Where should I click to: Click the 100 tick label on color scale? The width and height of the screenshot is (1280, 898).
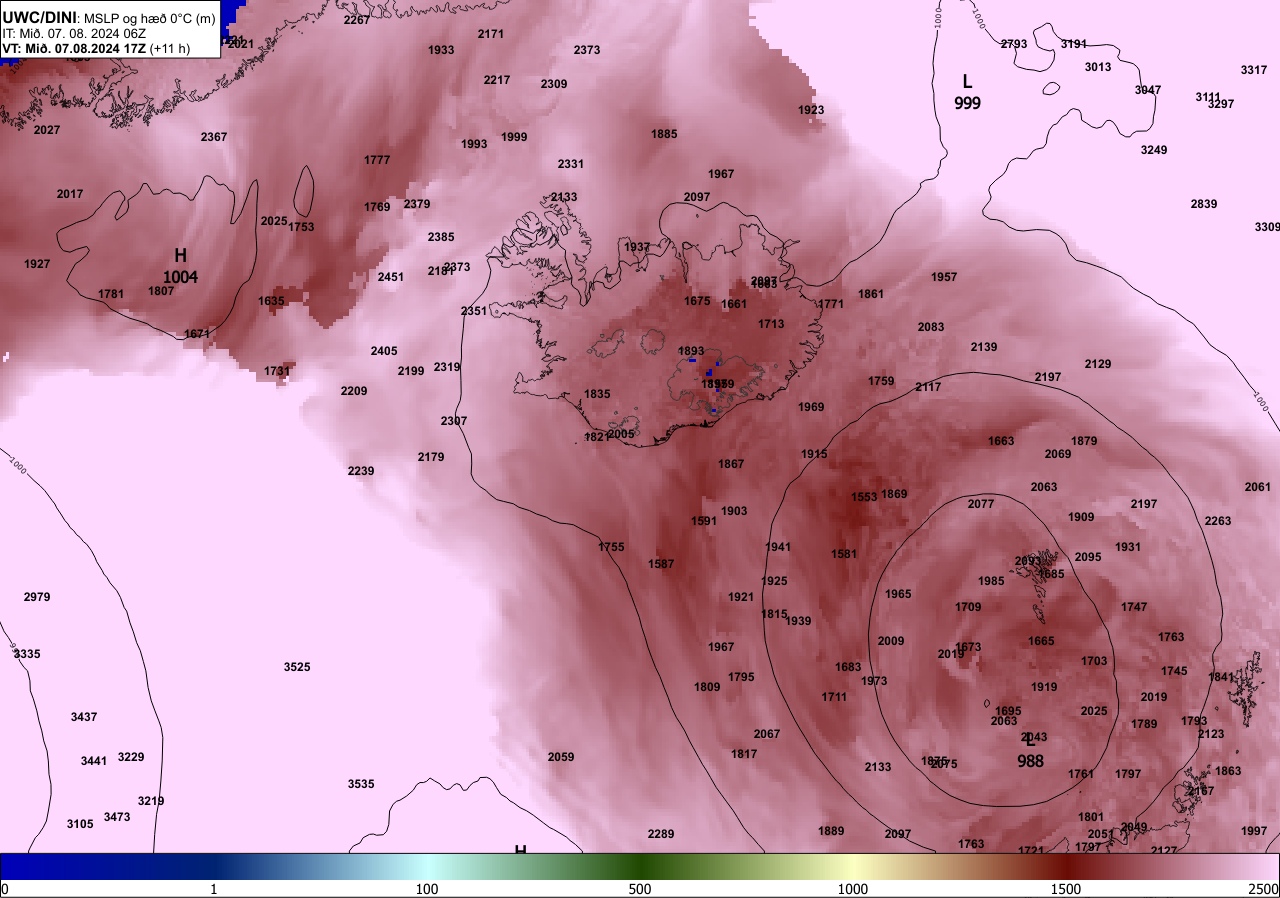coord(427,889)
